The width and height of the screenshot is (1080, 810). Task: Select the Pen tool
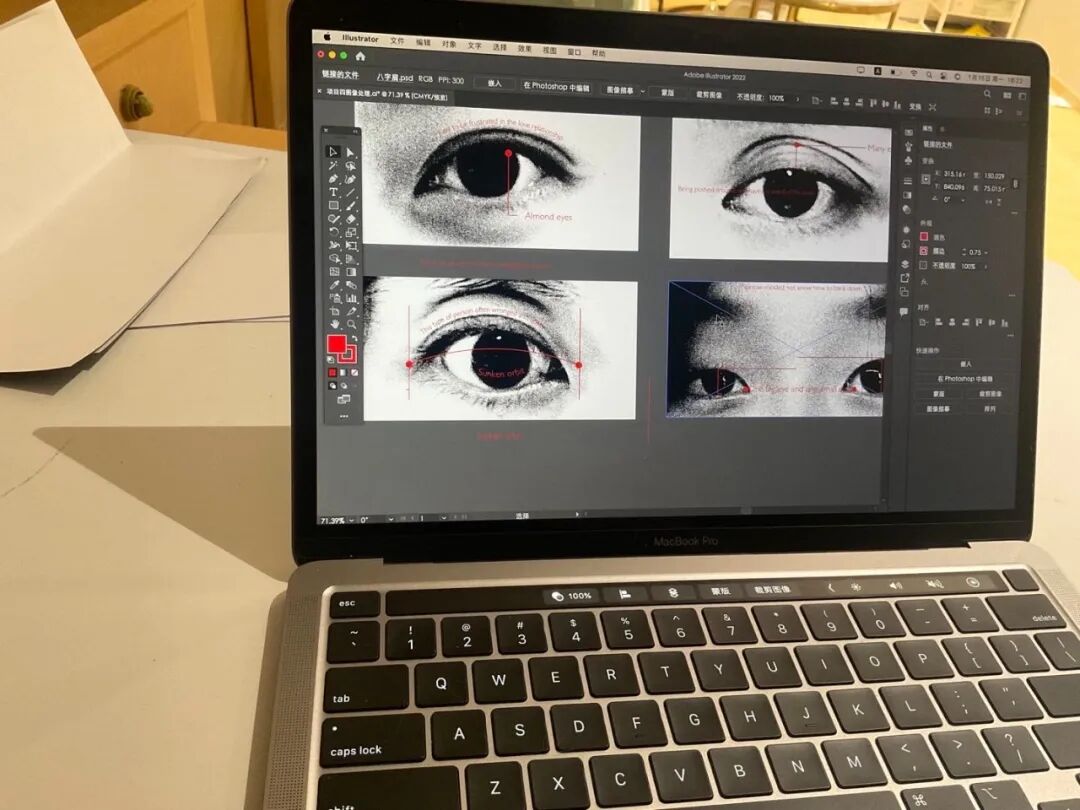coord(333,178)
